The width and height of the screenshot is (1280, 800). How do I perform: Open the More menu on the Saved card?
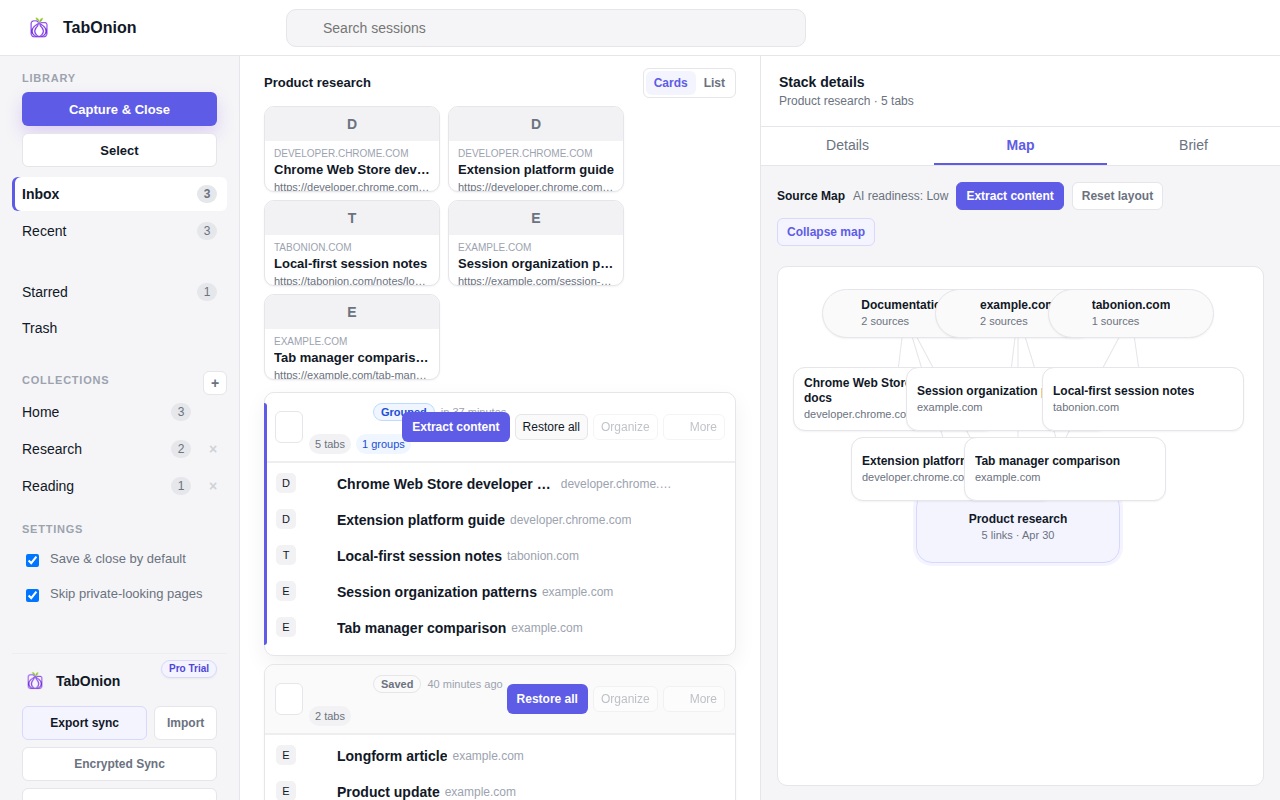[703, 698]
